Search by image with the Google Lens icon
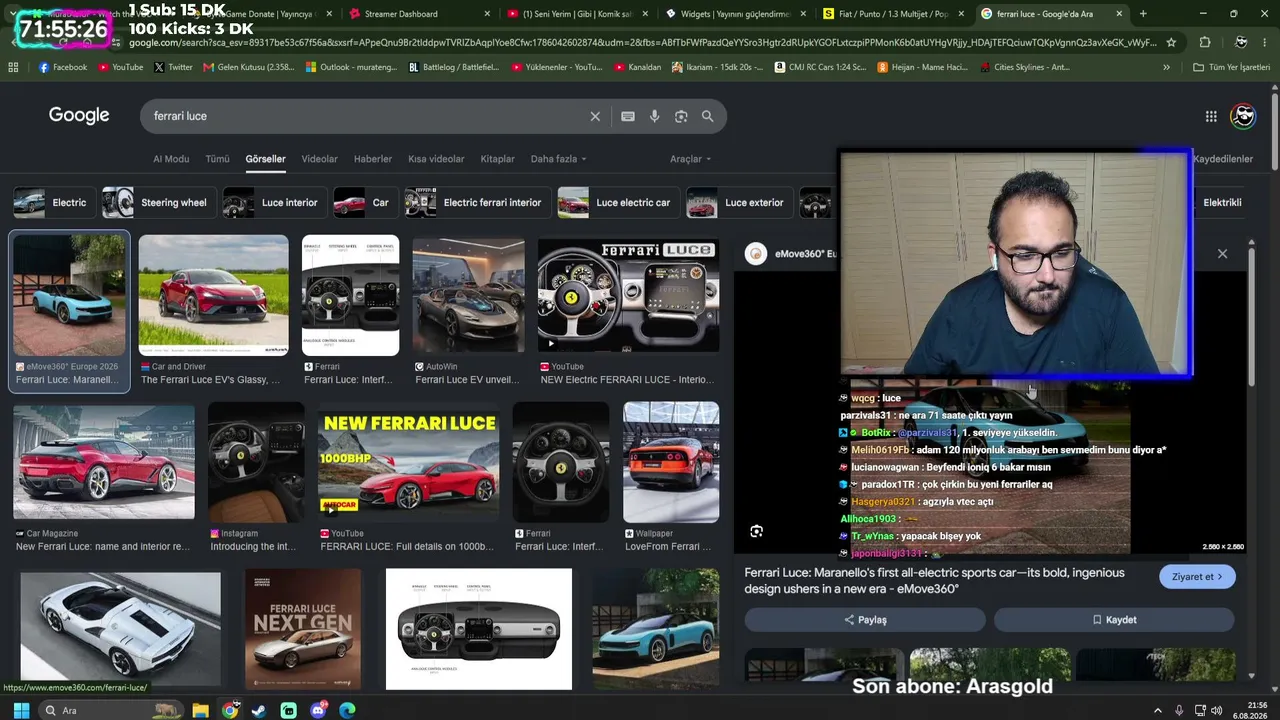Screen dimensions: 1280x720 (681, 116)
